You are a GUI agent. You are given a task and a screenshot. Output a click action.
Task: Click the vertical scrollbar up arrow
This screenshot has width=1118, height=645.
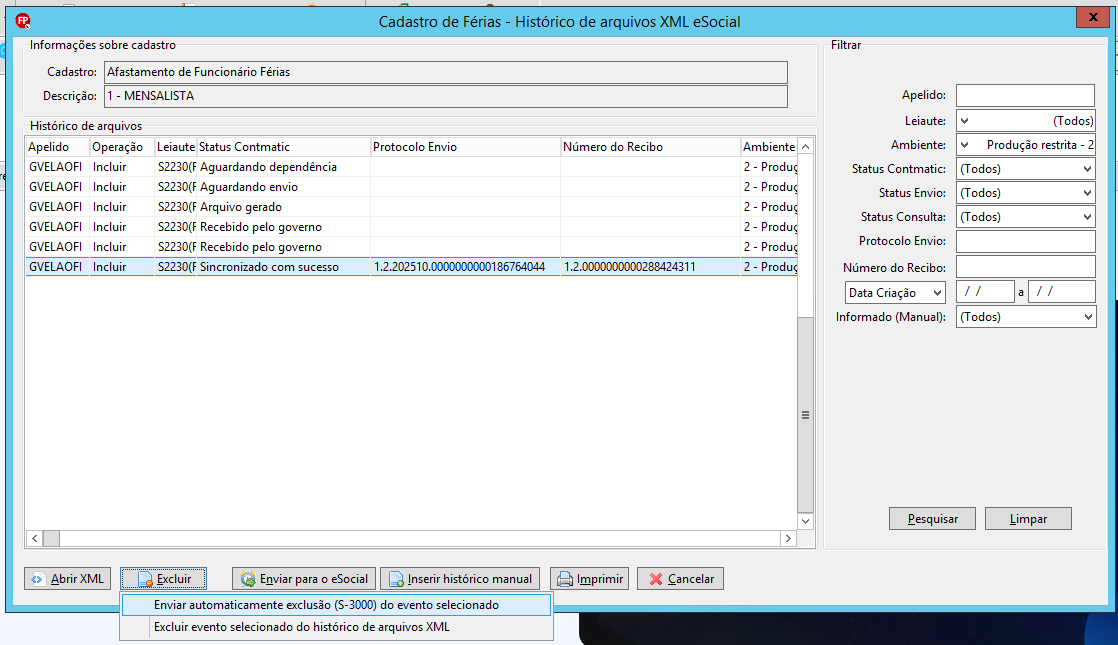[806, 147]
